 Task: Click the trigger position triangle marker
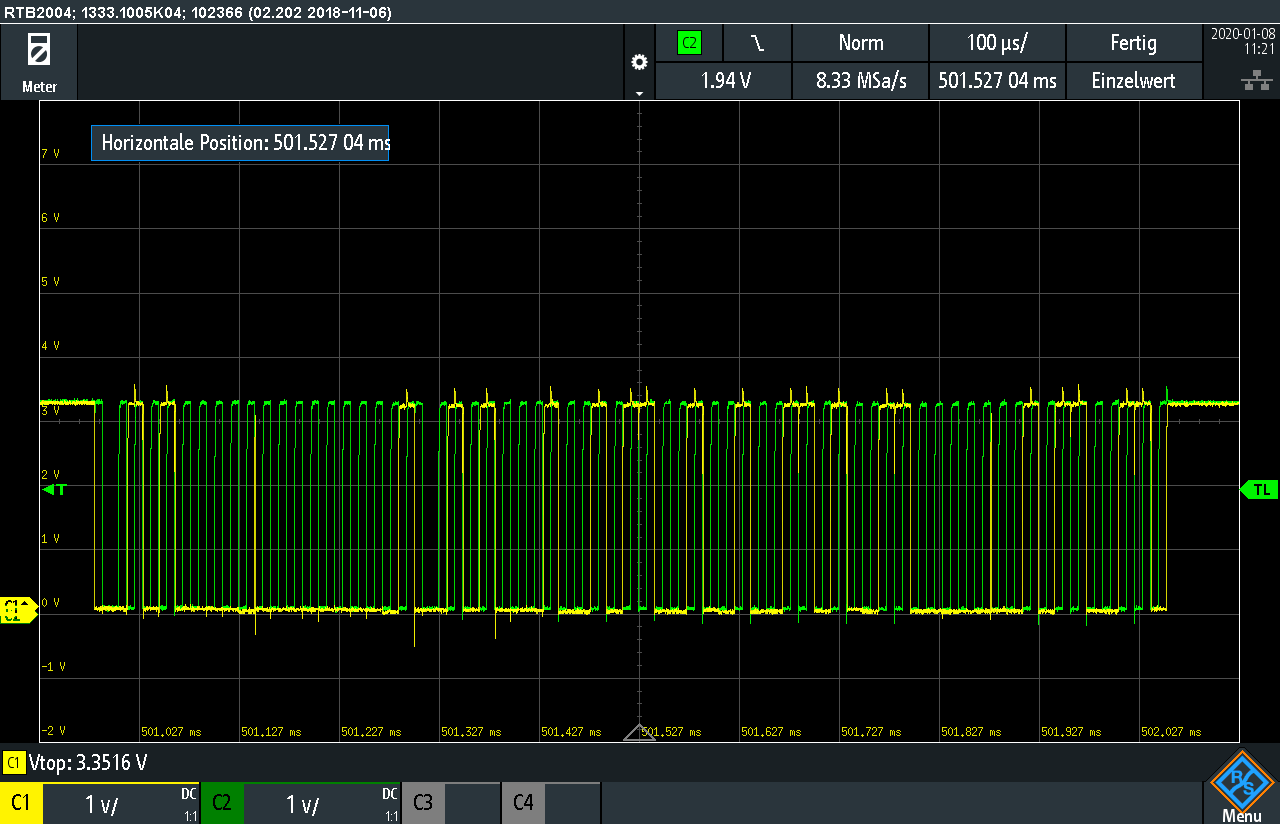pyautogui.click(x=639, y=733)
